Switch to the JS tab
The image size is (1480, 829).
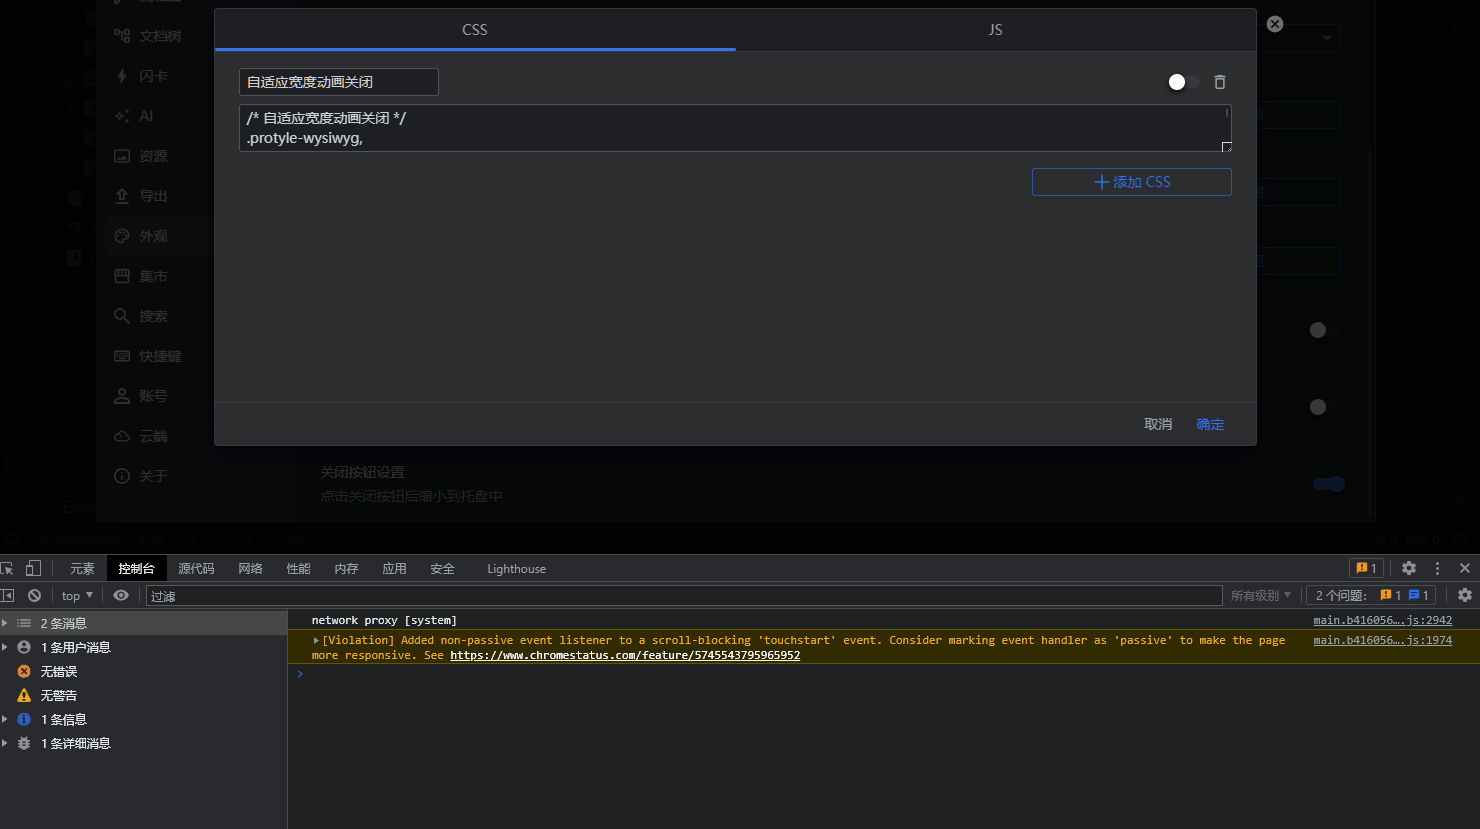(995, 30)
